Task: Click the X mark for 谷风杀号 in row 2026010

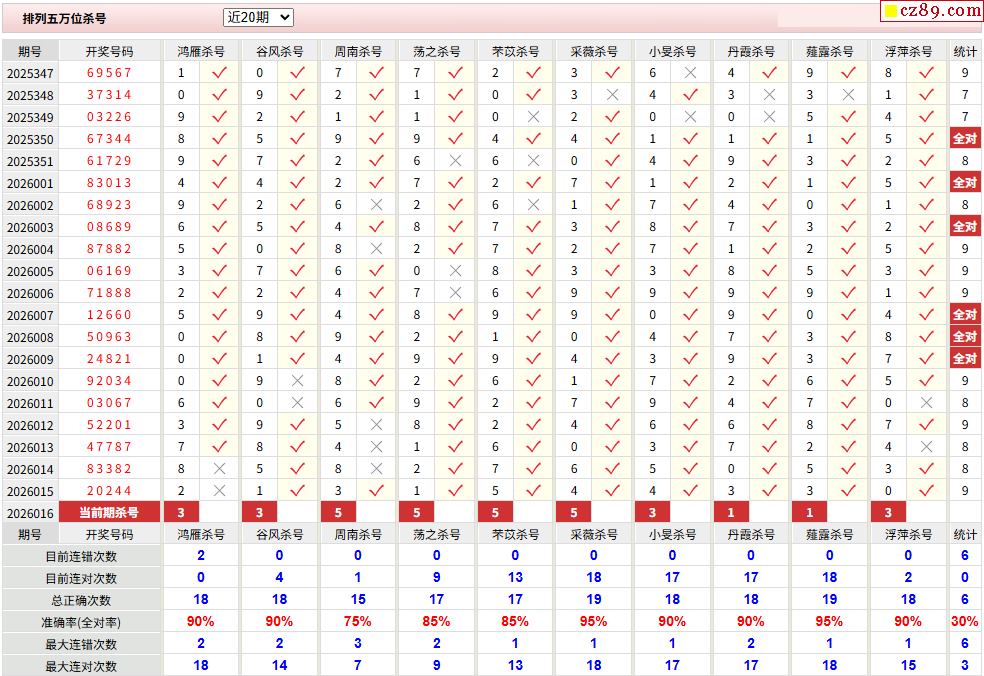Action: click(297, 381)
